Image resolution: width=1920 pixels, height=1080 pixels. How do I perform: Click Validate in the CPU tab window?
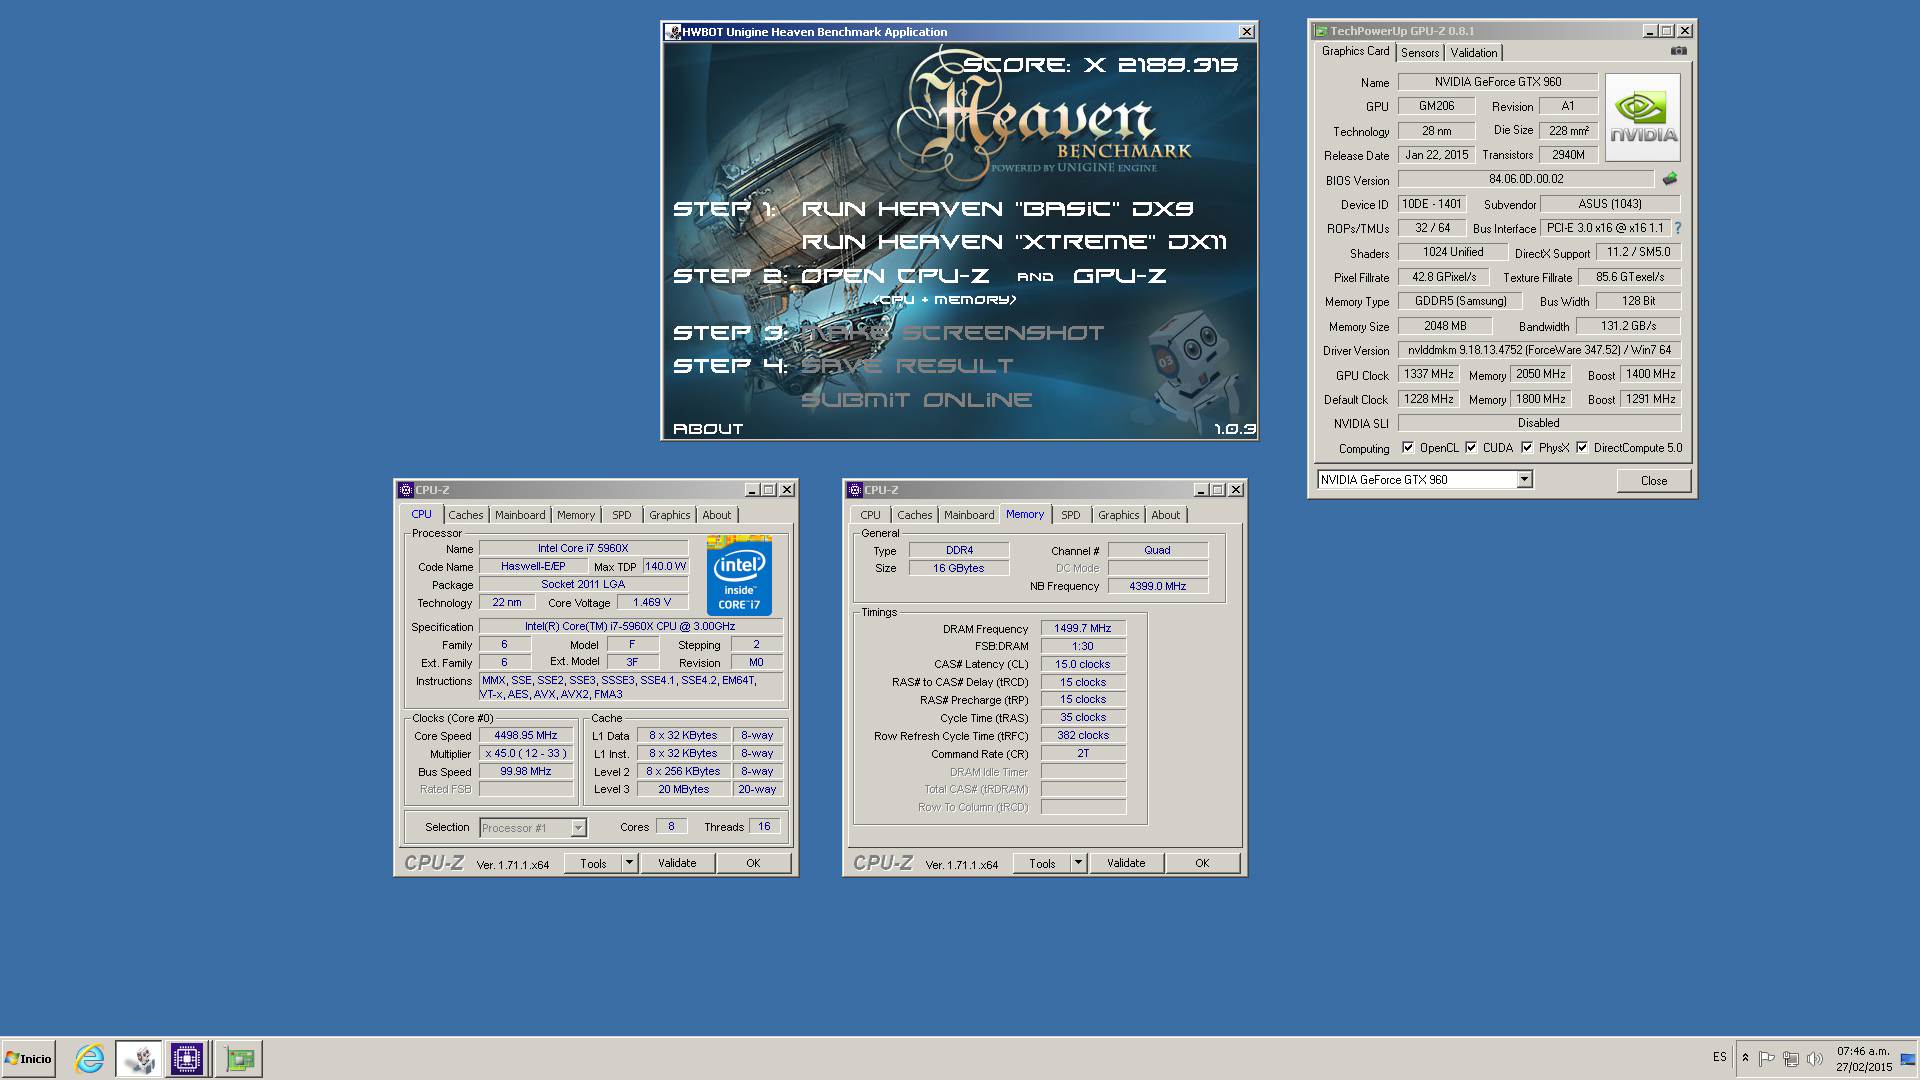pos(677,863)
